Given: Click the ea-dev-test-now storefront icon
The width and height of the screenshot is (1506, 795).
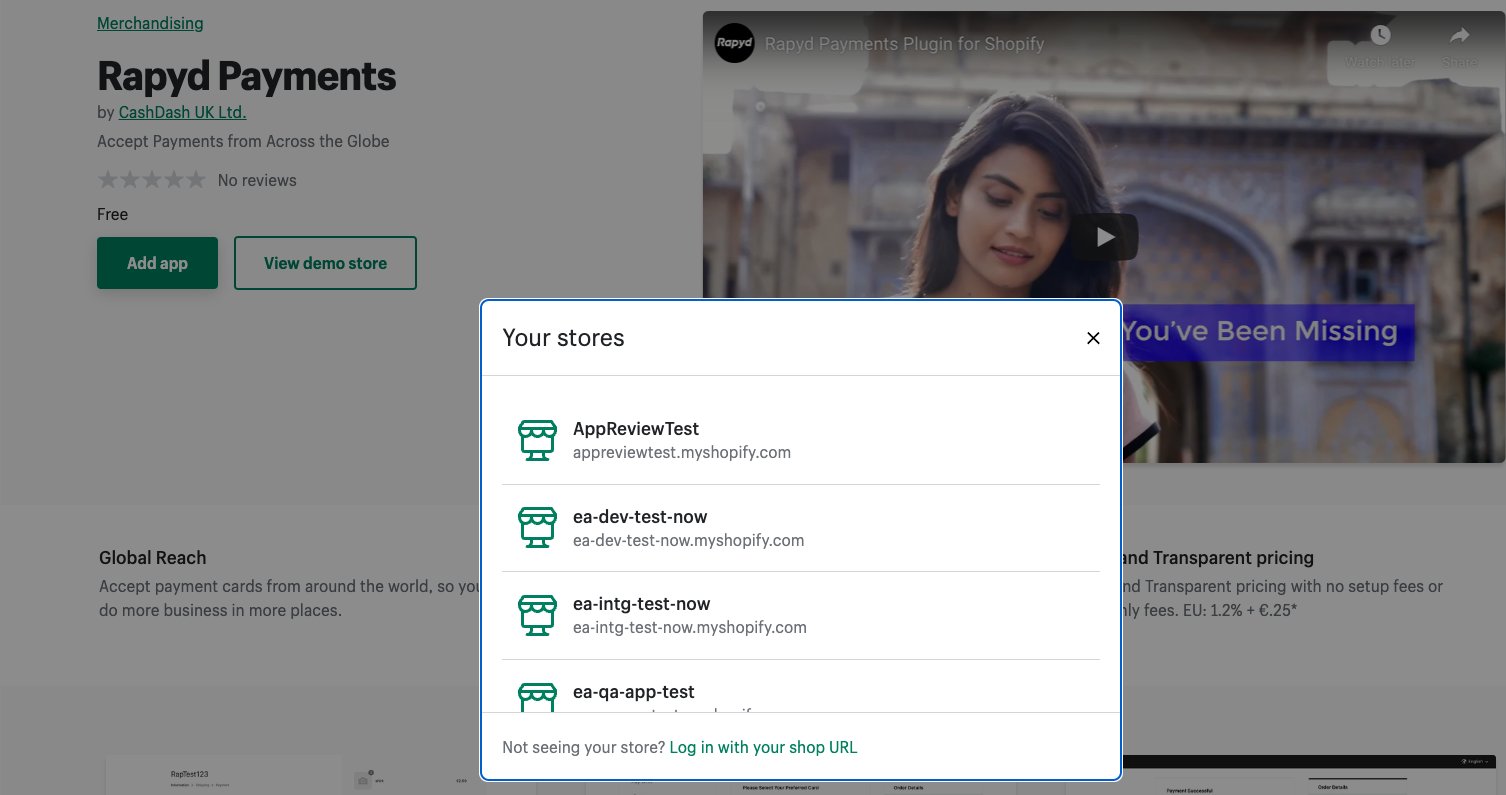Looking at the screenshot, I should (x=537, y=528).
